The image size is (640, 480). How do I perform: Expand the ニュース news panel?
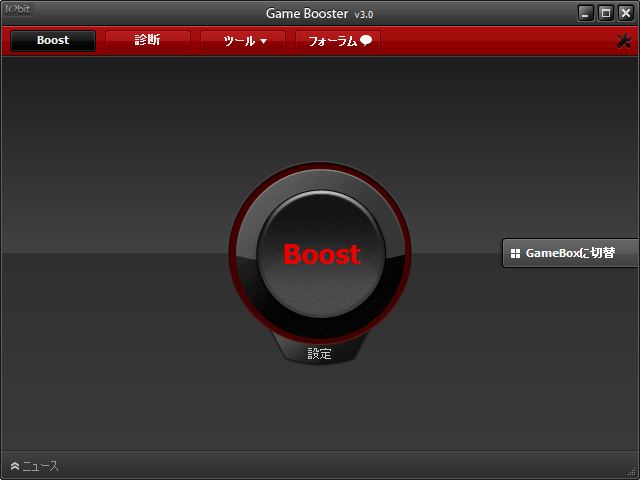click(x=35, y=466)
